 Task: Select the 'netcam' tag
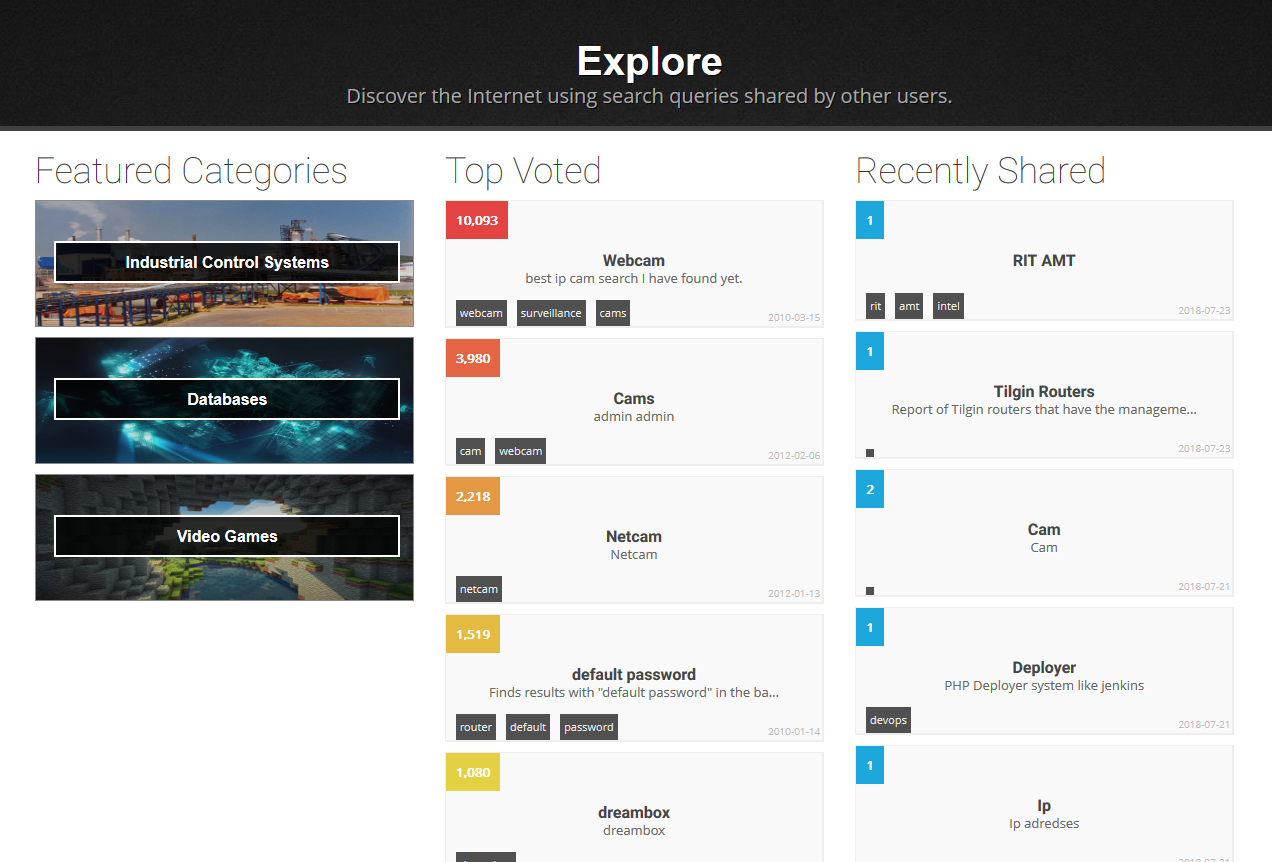click(478, 589)
